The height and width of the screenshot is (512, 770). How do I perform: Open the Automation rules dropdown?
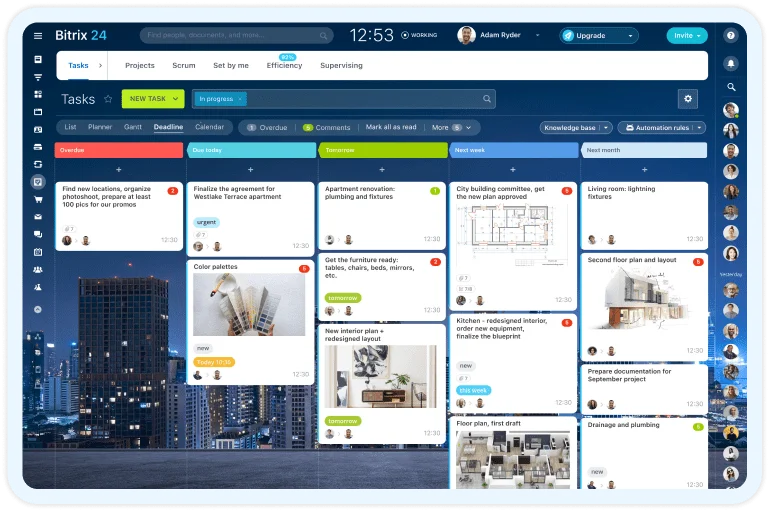coord(662,128)
